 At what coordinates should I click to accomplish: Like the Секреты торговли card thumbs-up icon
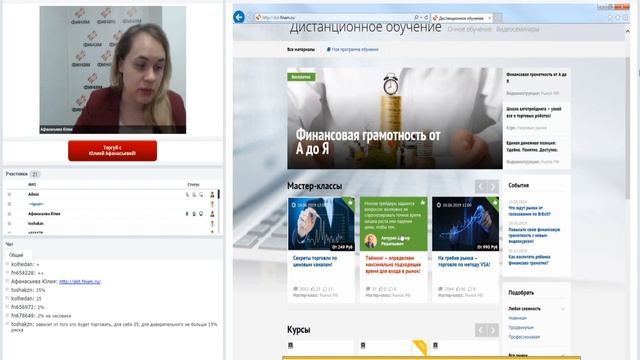[350, 202]
